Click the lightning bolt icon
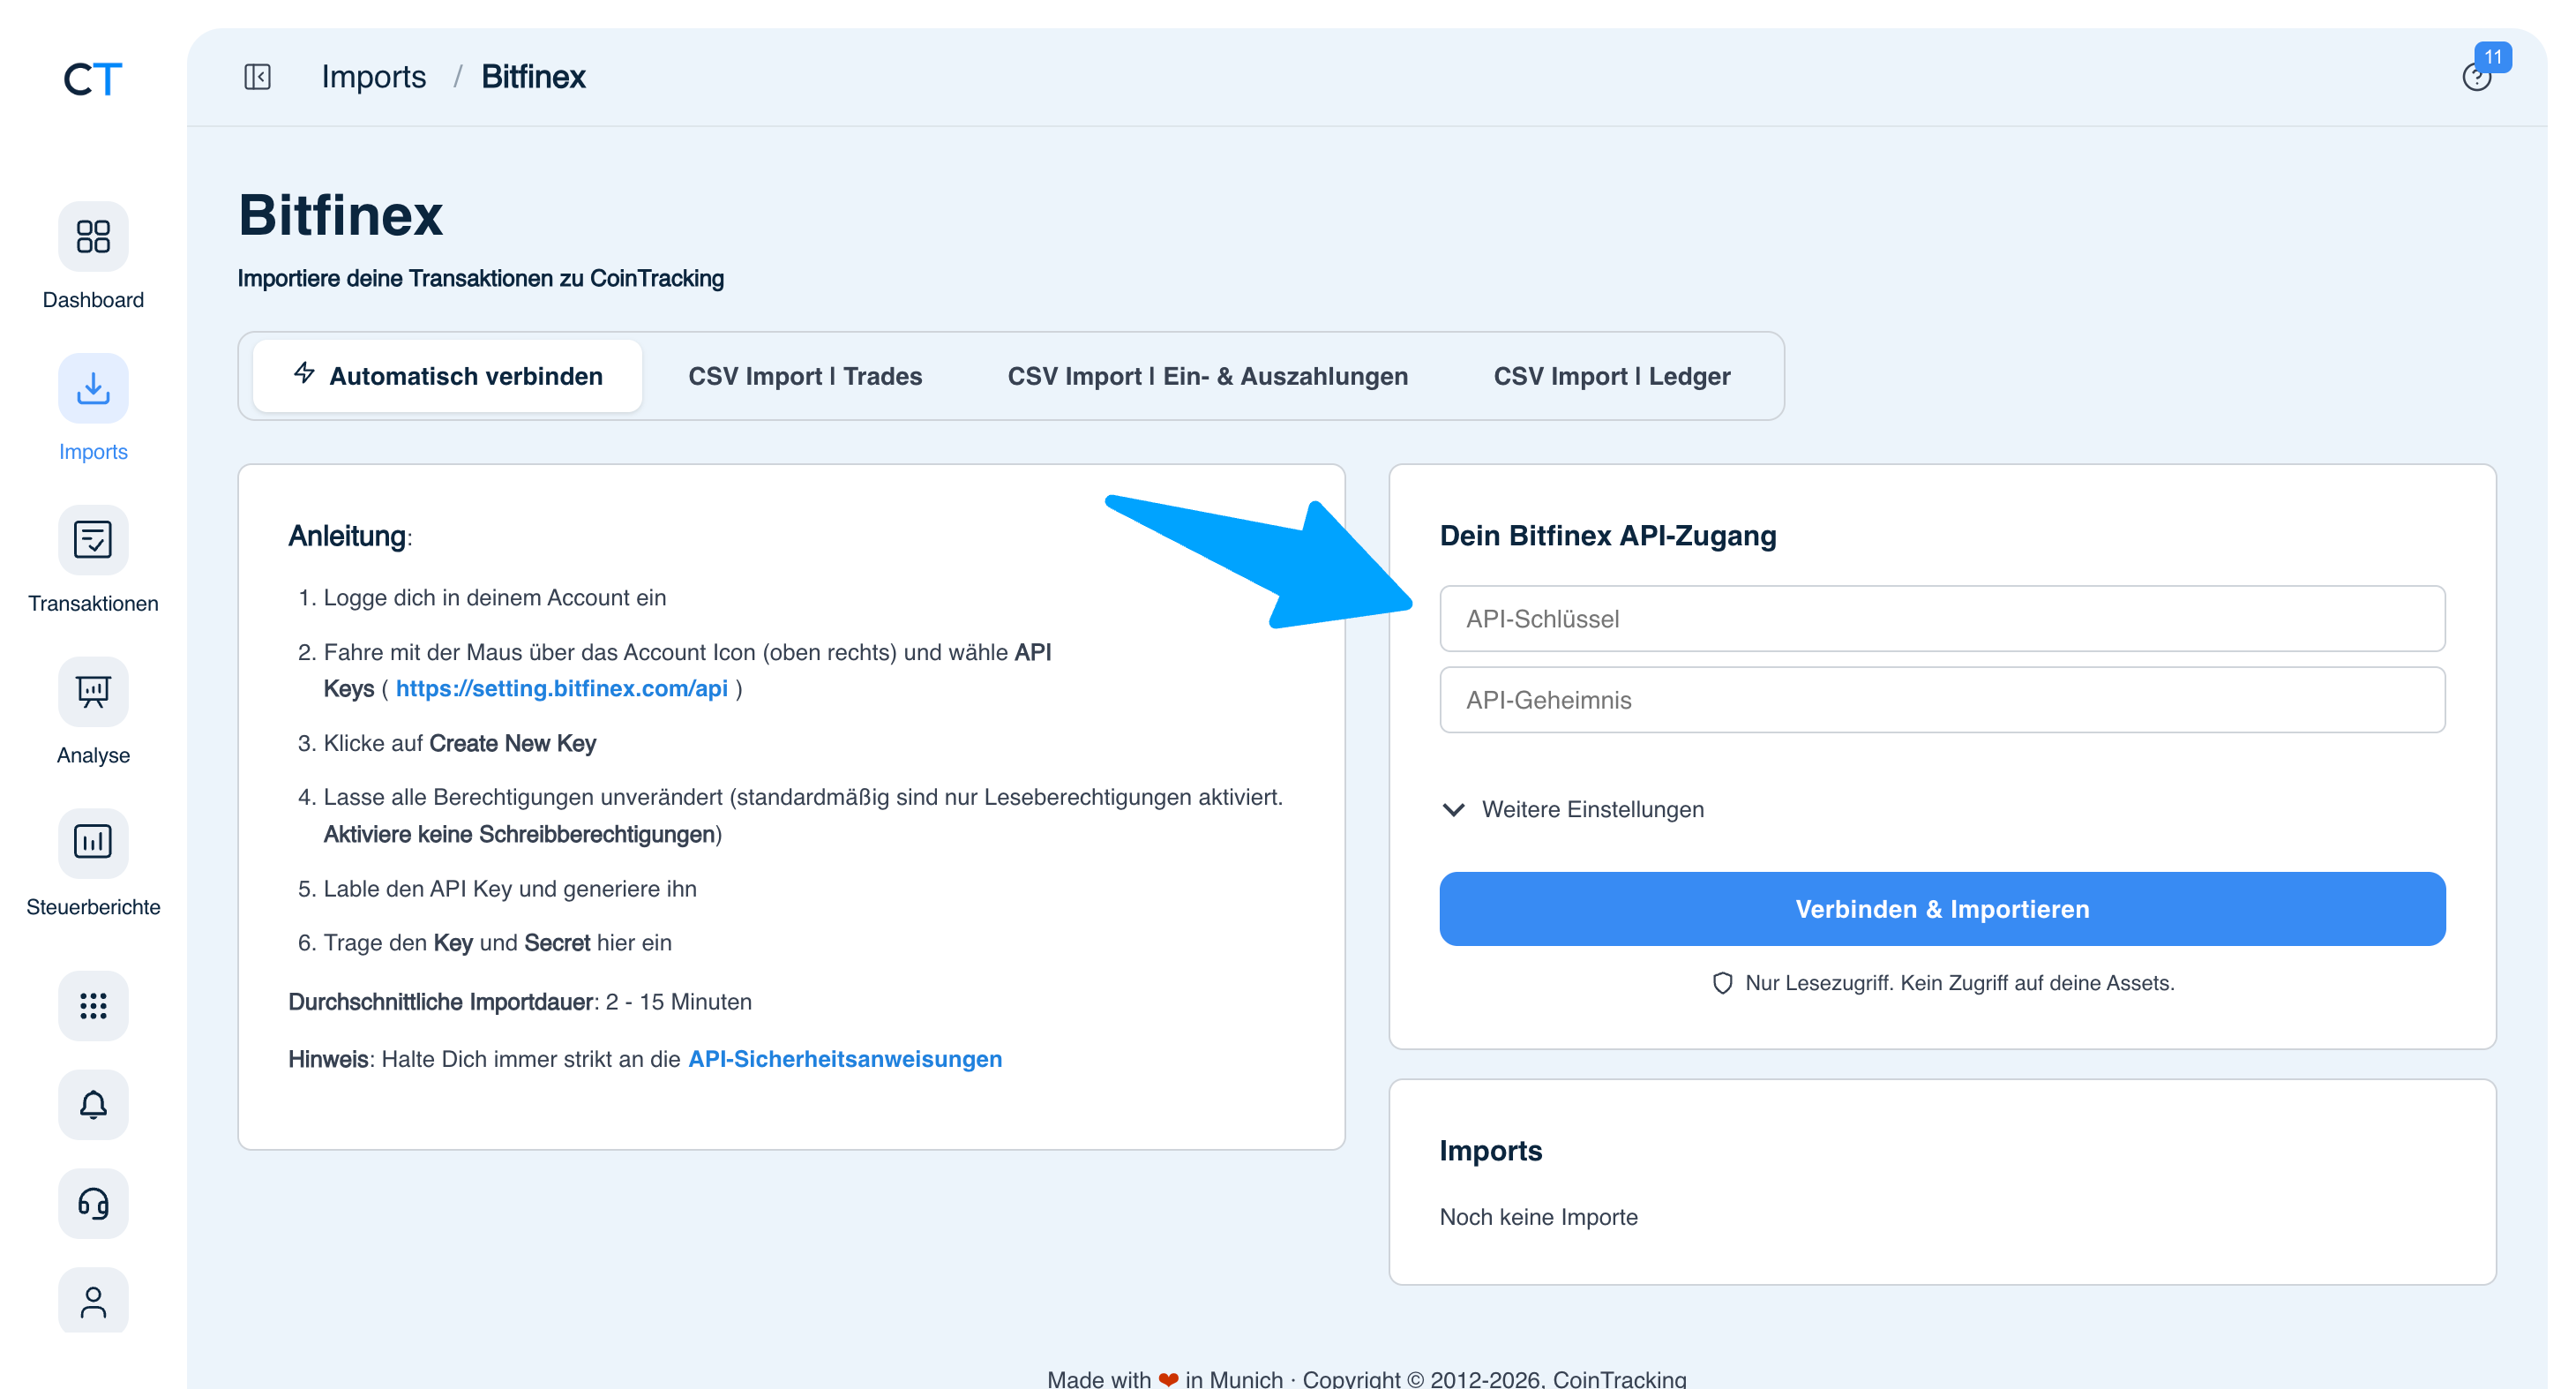 point(305,374)
